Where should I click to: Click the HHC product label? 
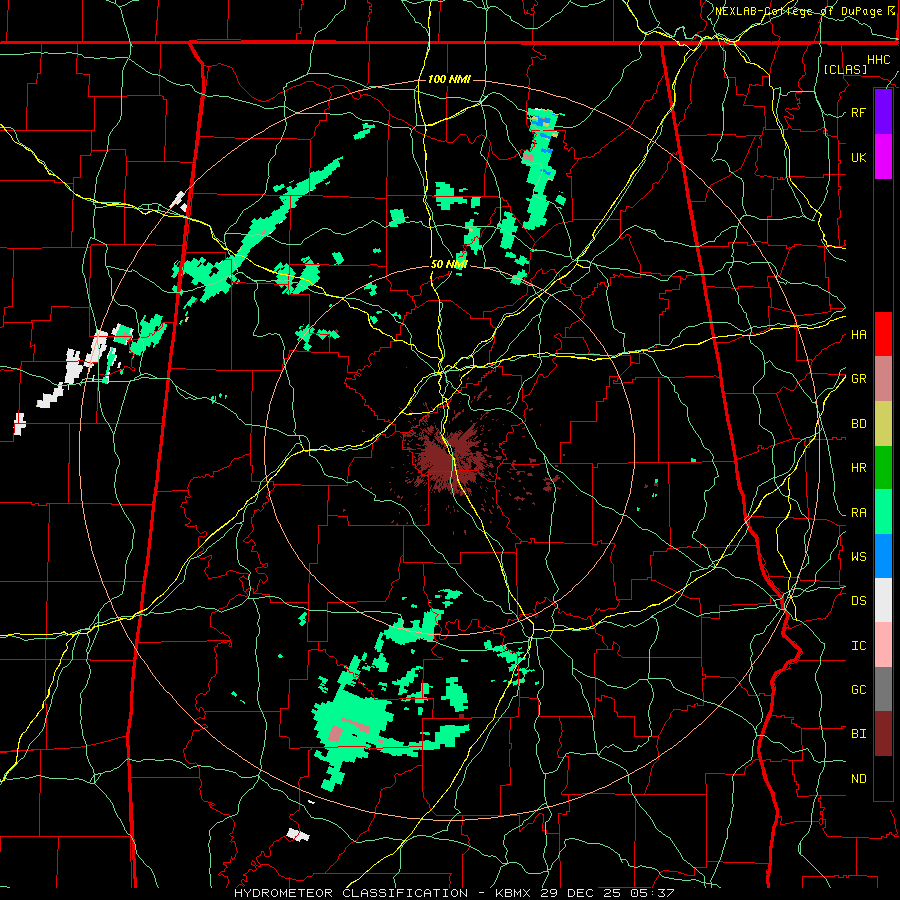click(x=879, y=60)
